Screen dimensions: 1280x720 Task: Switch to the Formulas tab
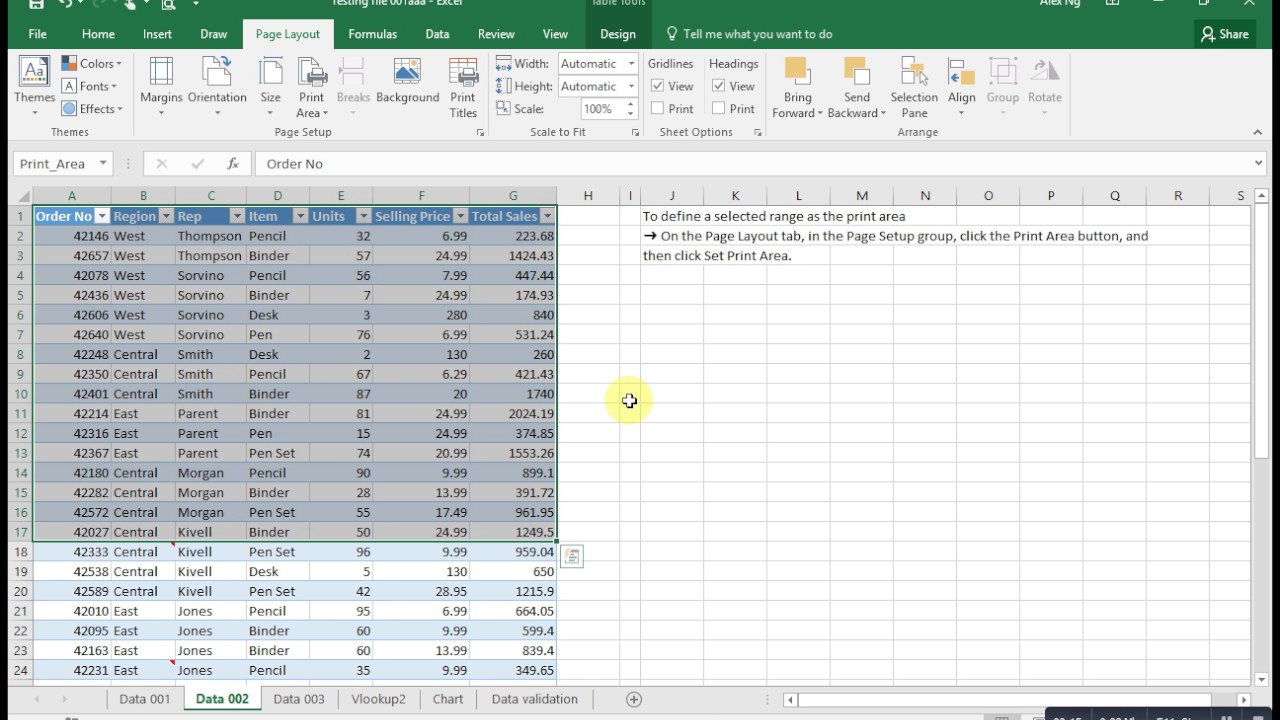pos(373,34)
